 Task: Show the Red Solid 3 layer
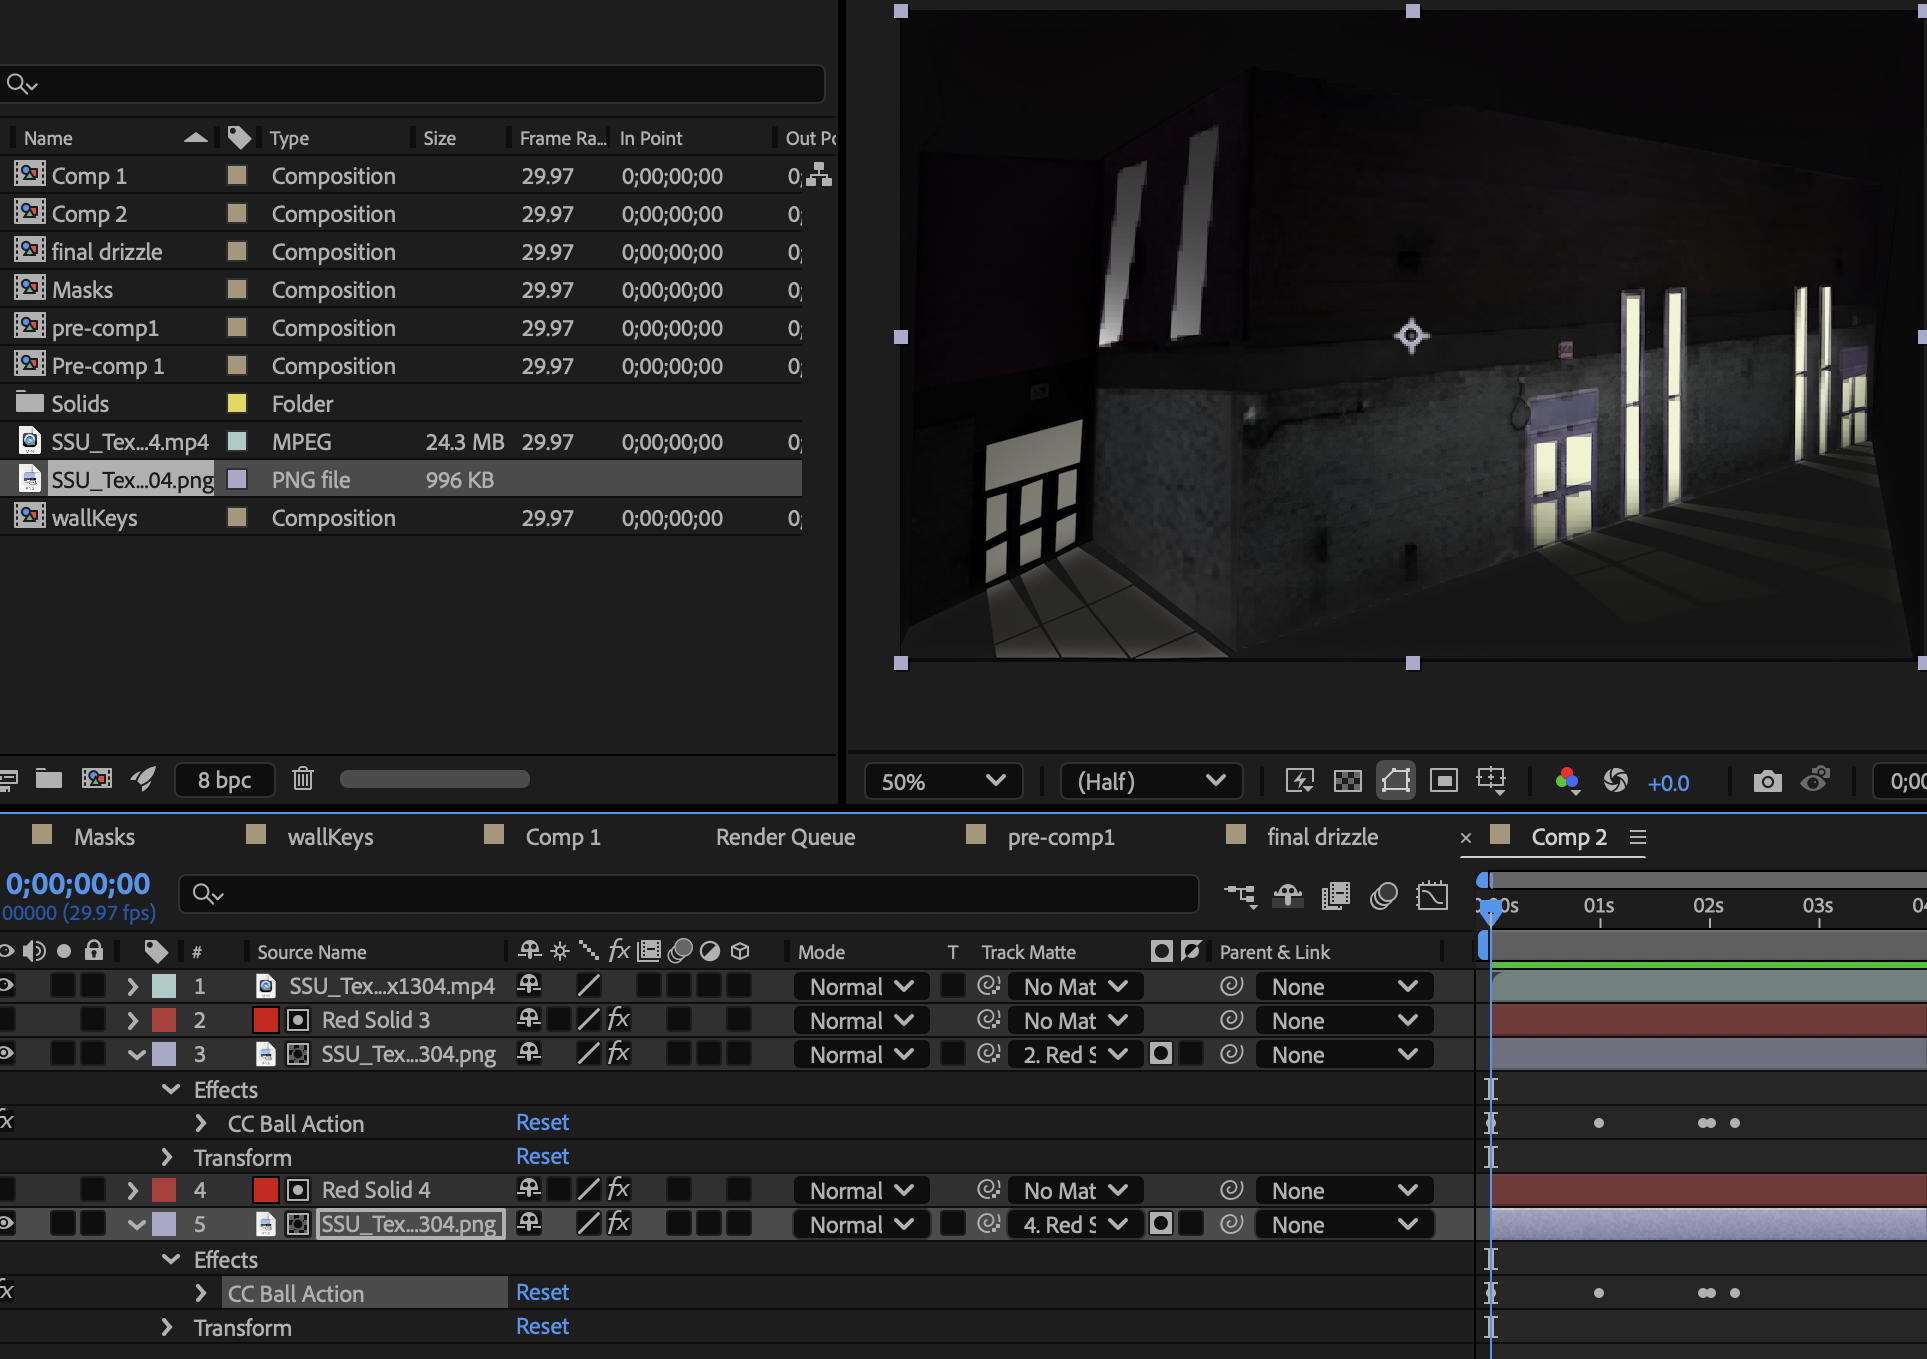pyautogui.click(x=7, y=1020)
